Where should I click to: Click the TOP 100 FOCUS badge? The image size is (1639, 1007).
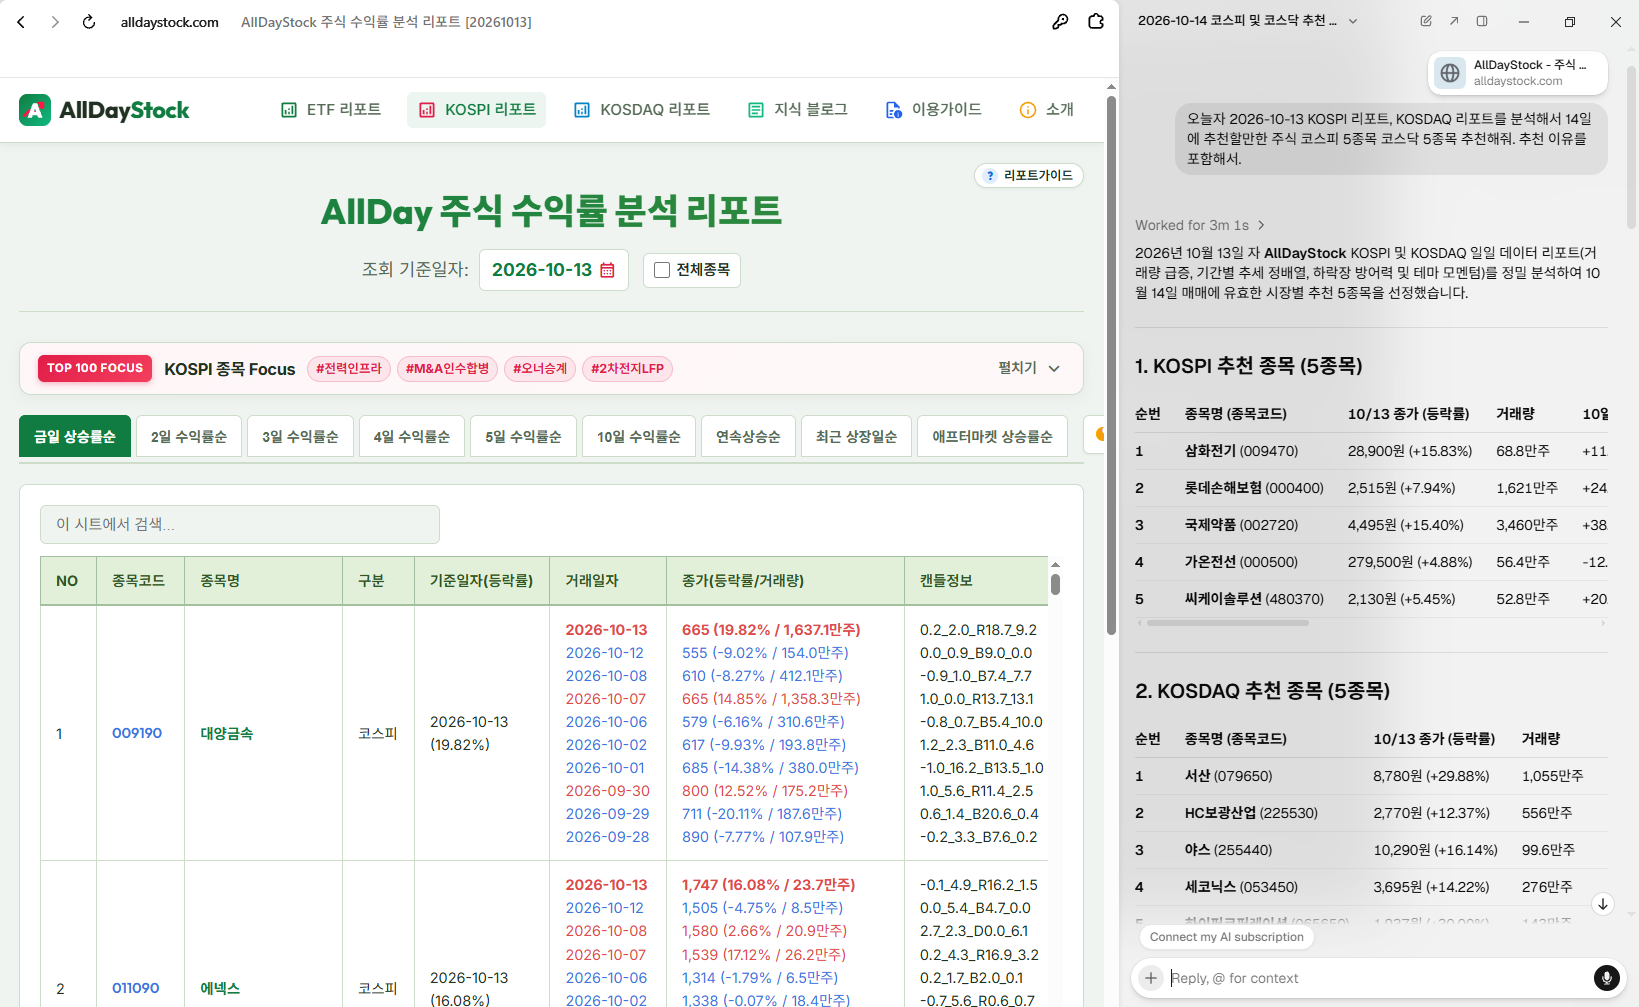click(95, 368)
